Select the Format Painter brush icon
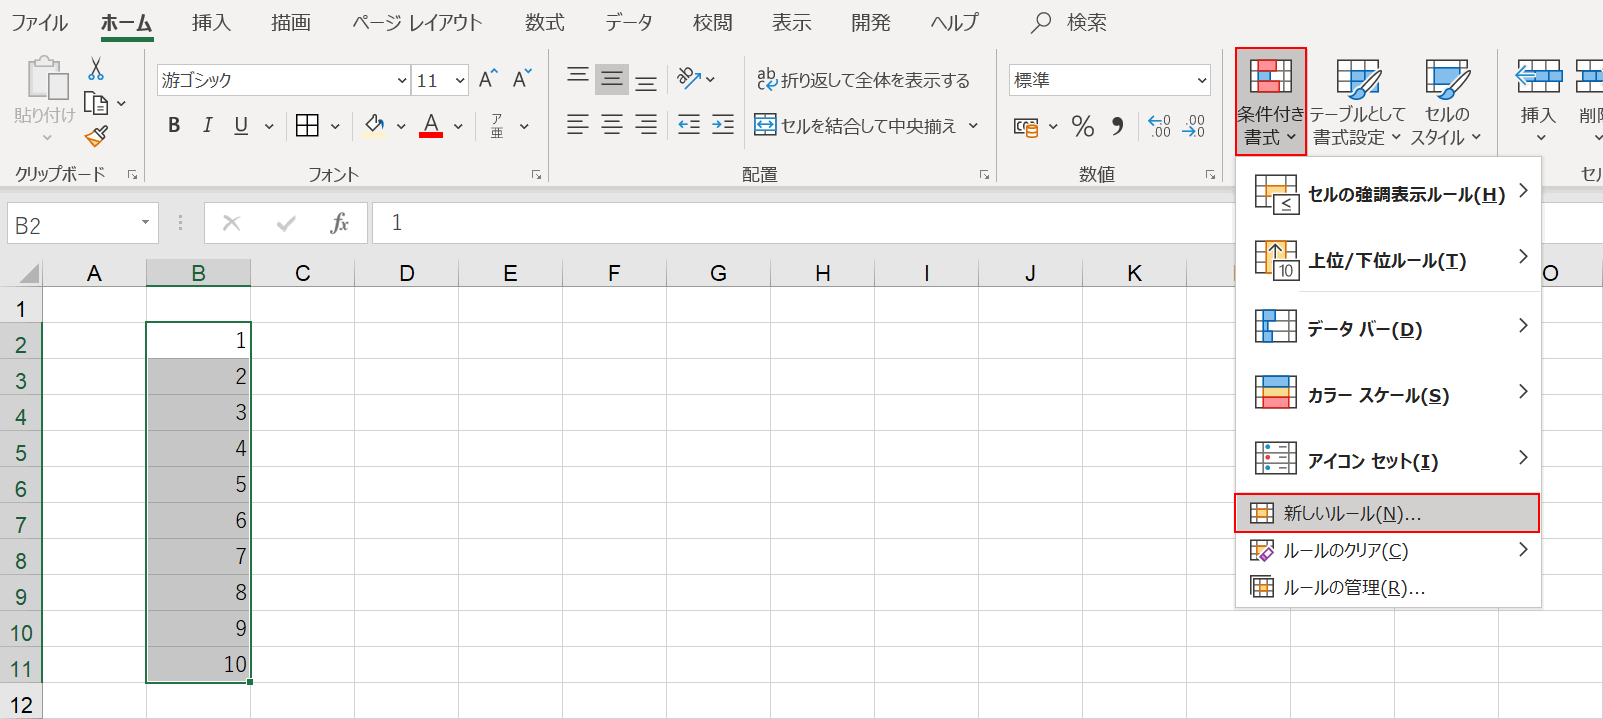The width and height of the screenshot is (1603, 719). pos(96,136)
